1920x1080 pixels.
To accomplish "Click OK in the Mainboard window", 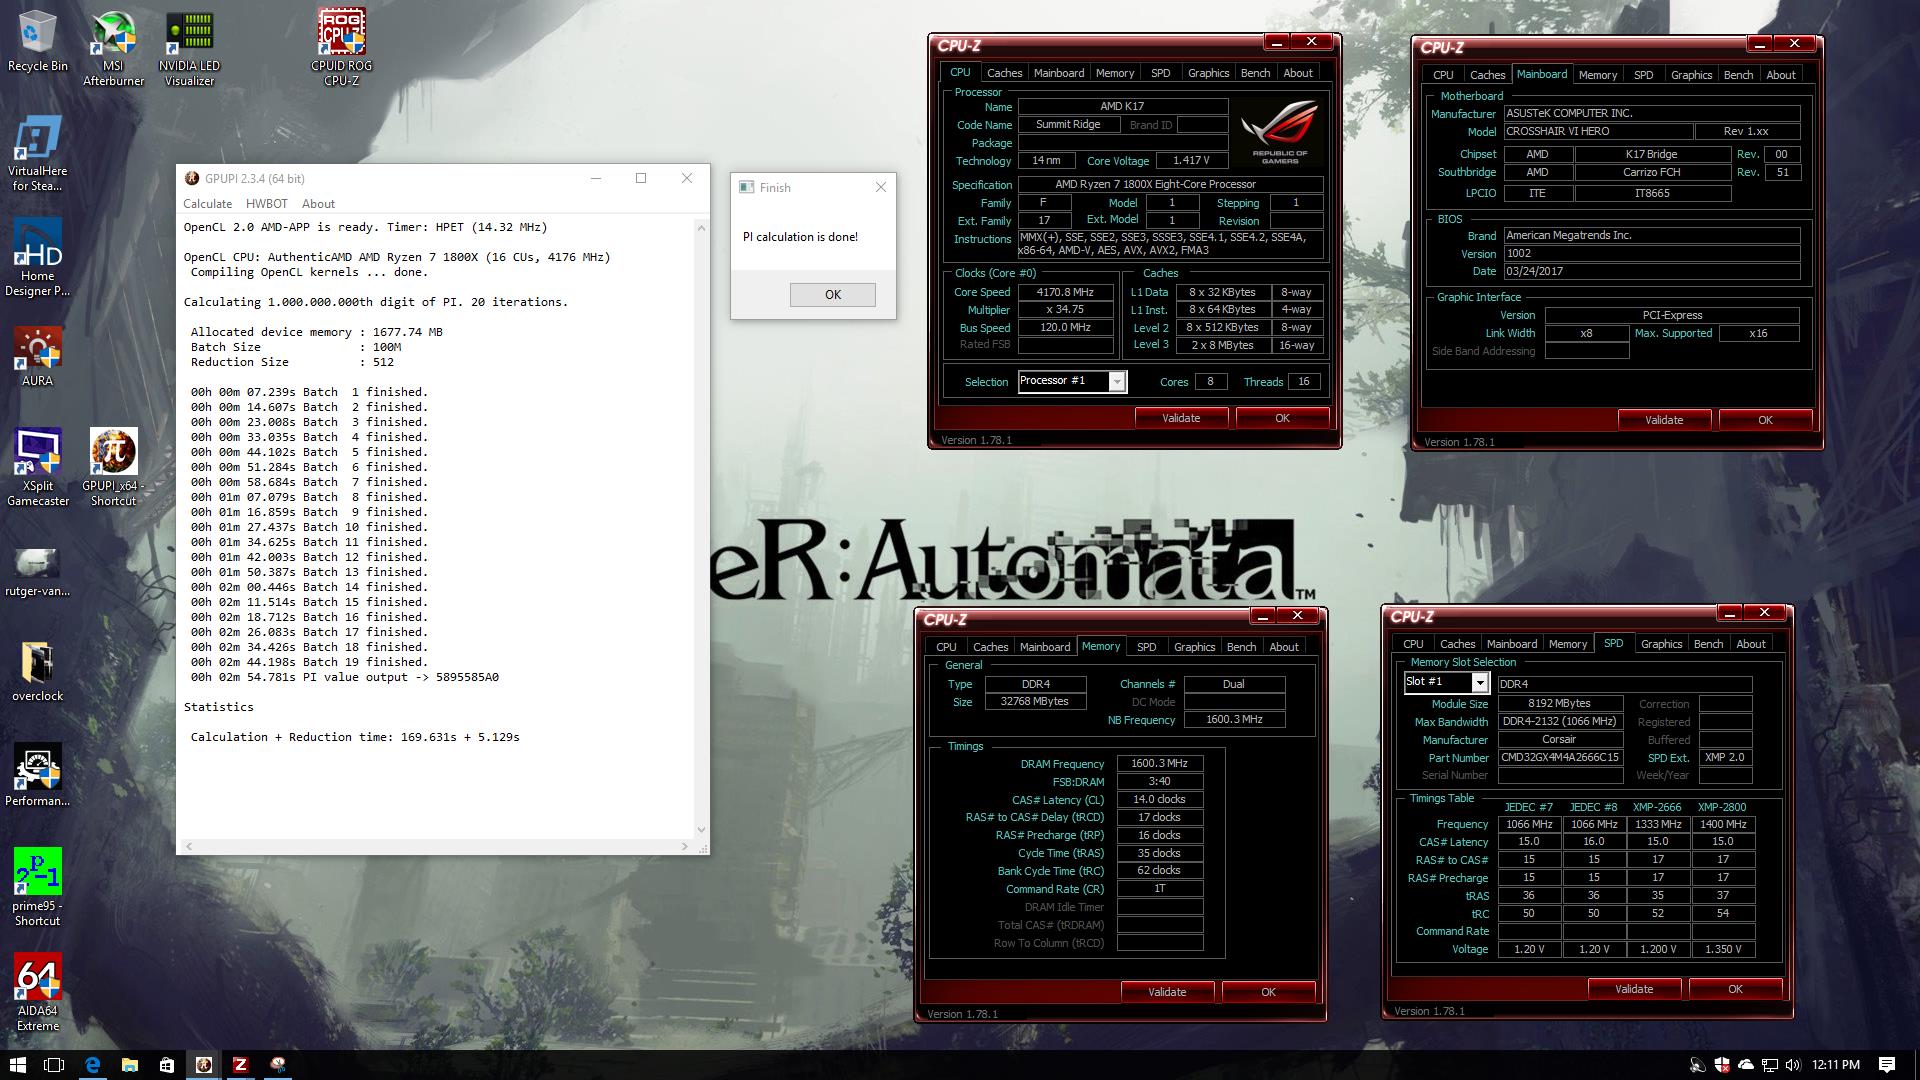I will 1765,420.
